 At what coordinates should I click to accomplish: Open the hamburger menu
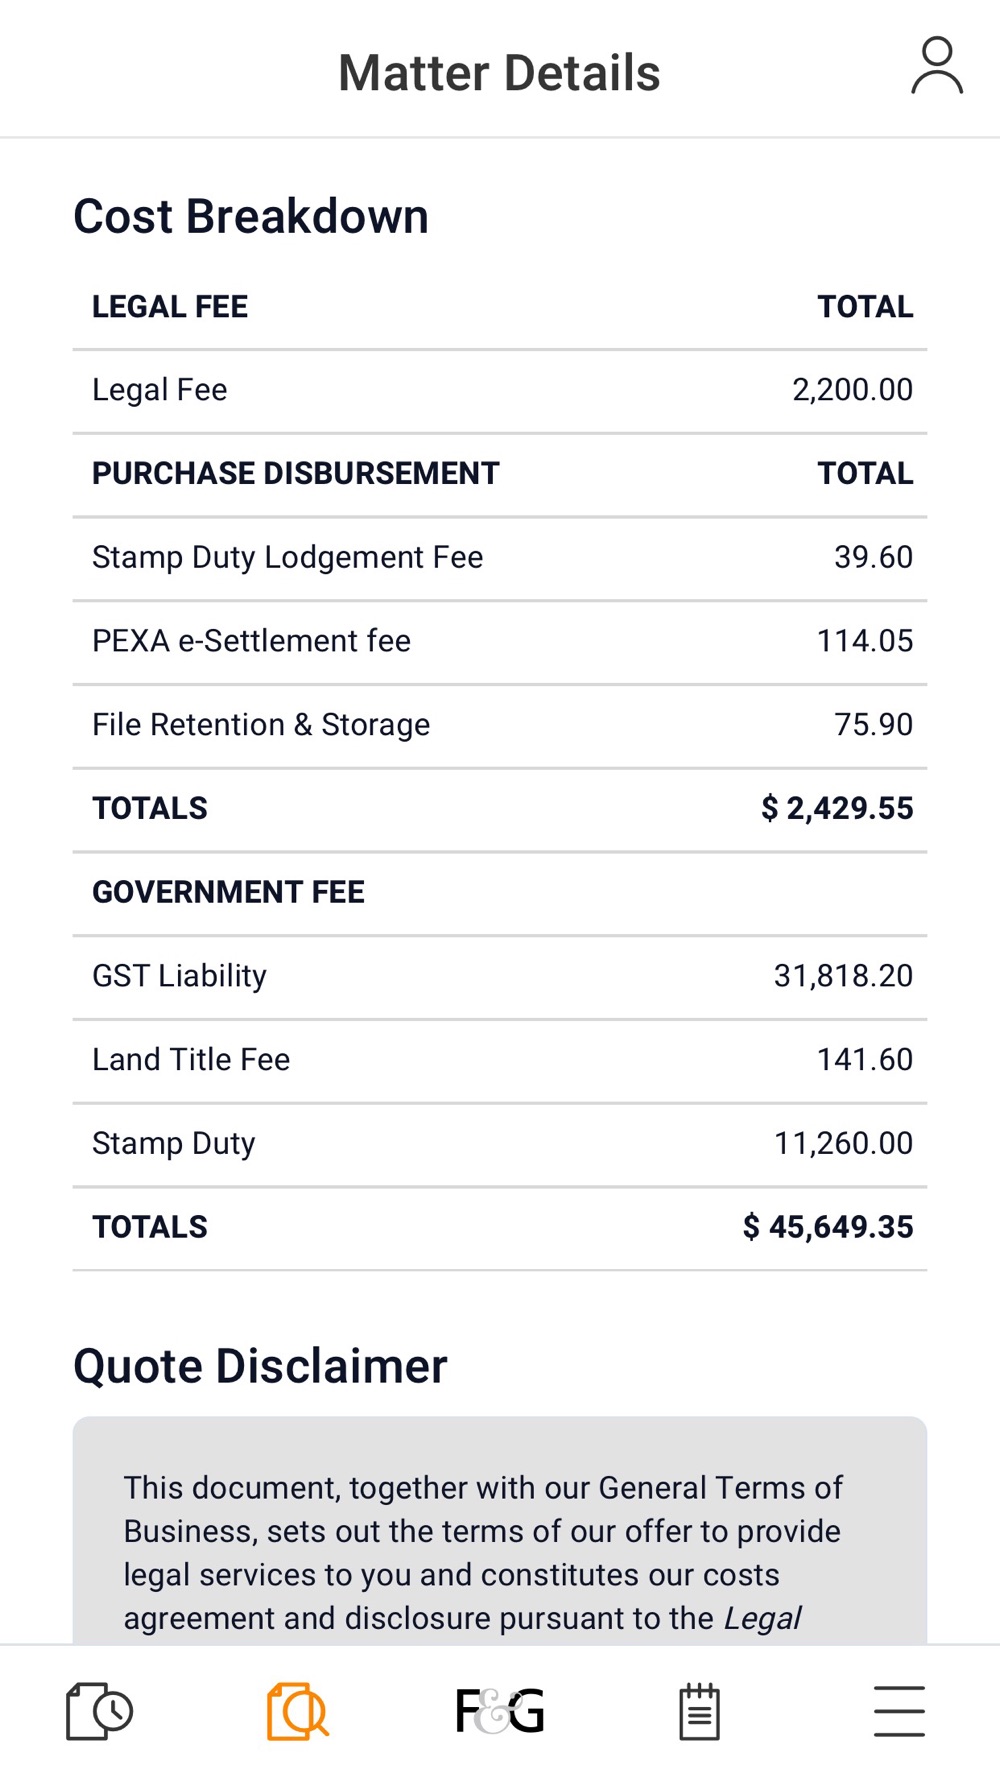(899, 1711)
